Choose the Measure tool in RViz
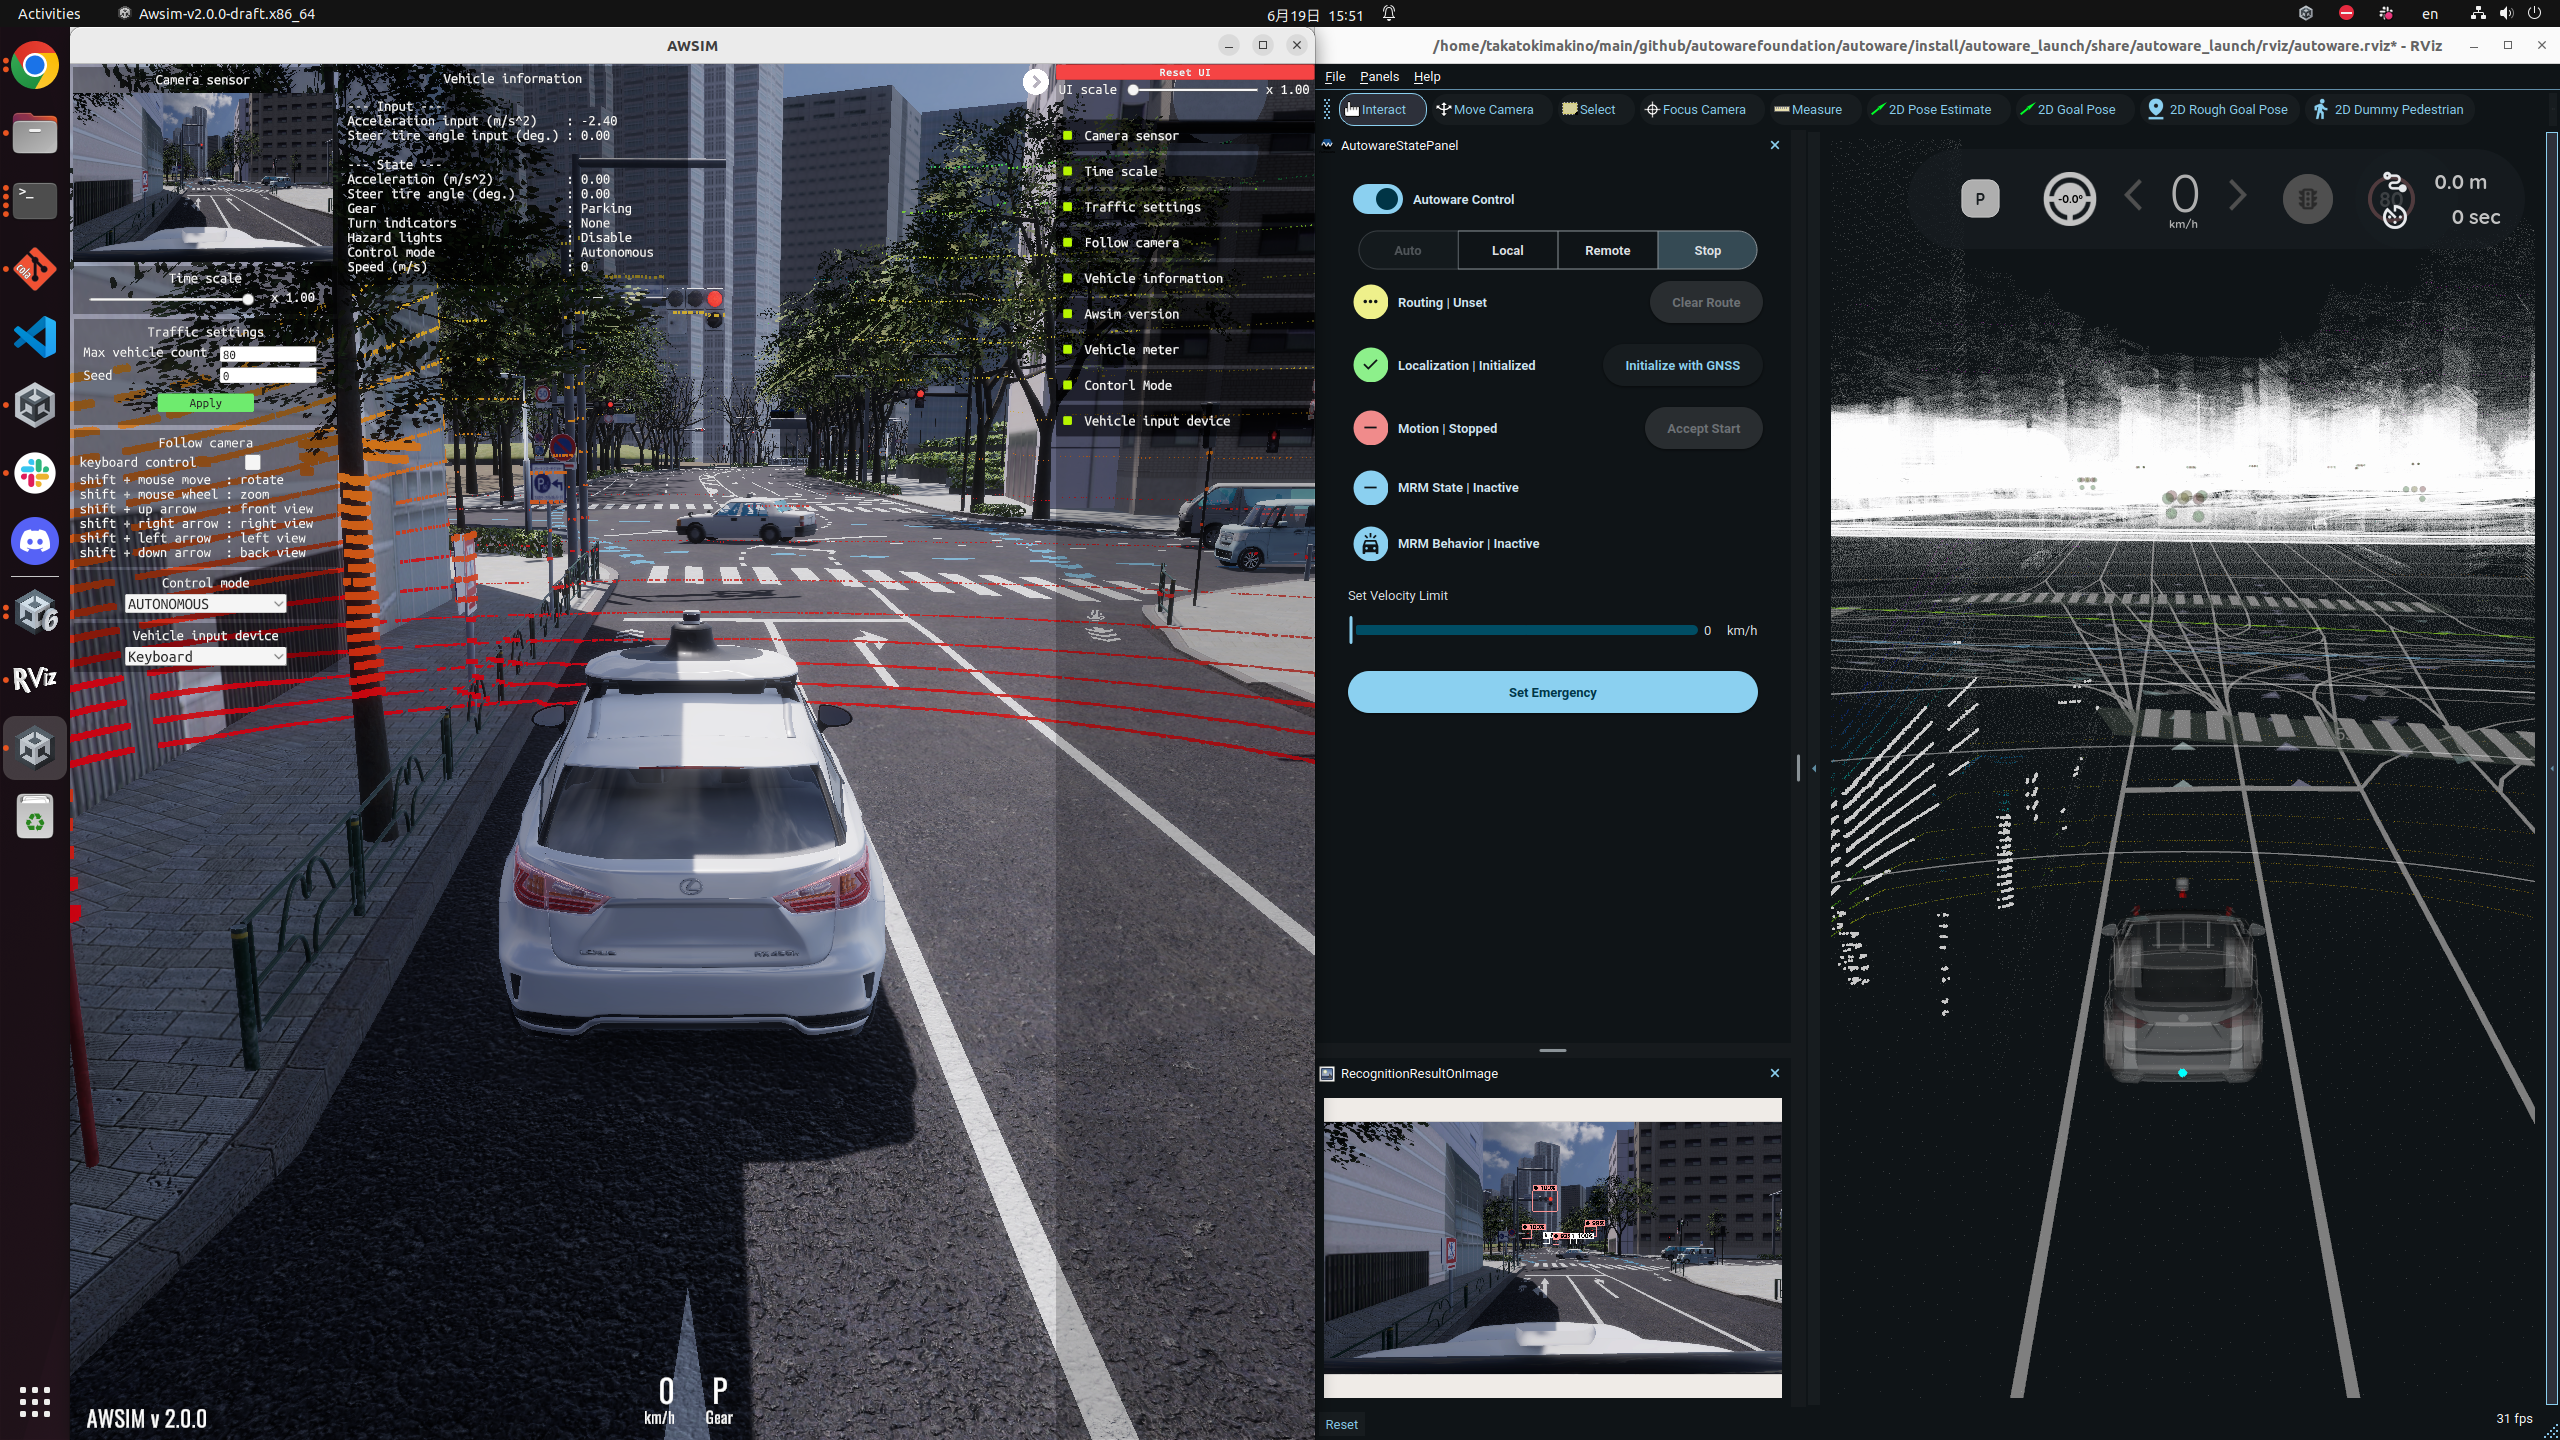2560x1440 pixels. click(1807, 110)
